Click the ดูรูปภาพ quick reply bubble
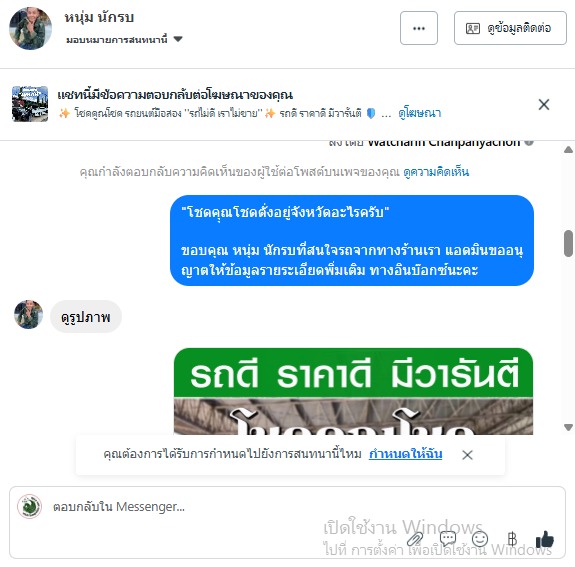 point(86,317)
